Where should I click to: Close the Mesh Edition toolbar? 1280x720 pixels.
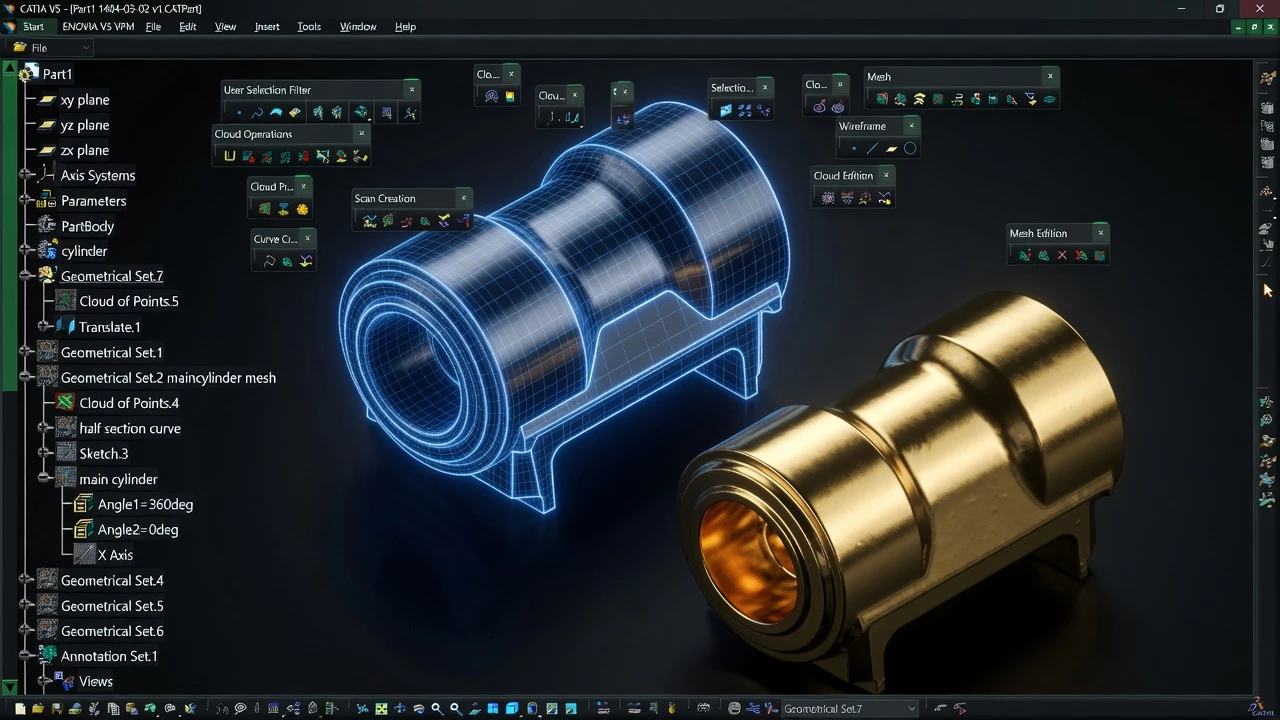[x=1100, y=233]
